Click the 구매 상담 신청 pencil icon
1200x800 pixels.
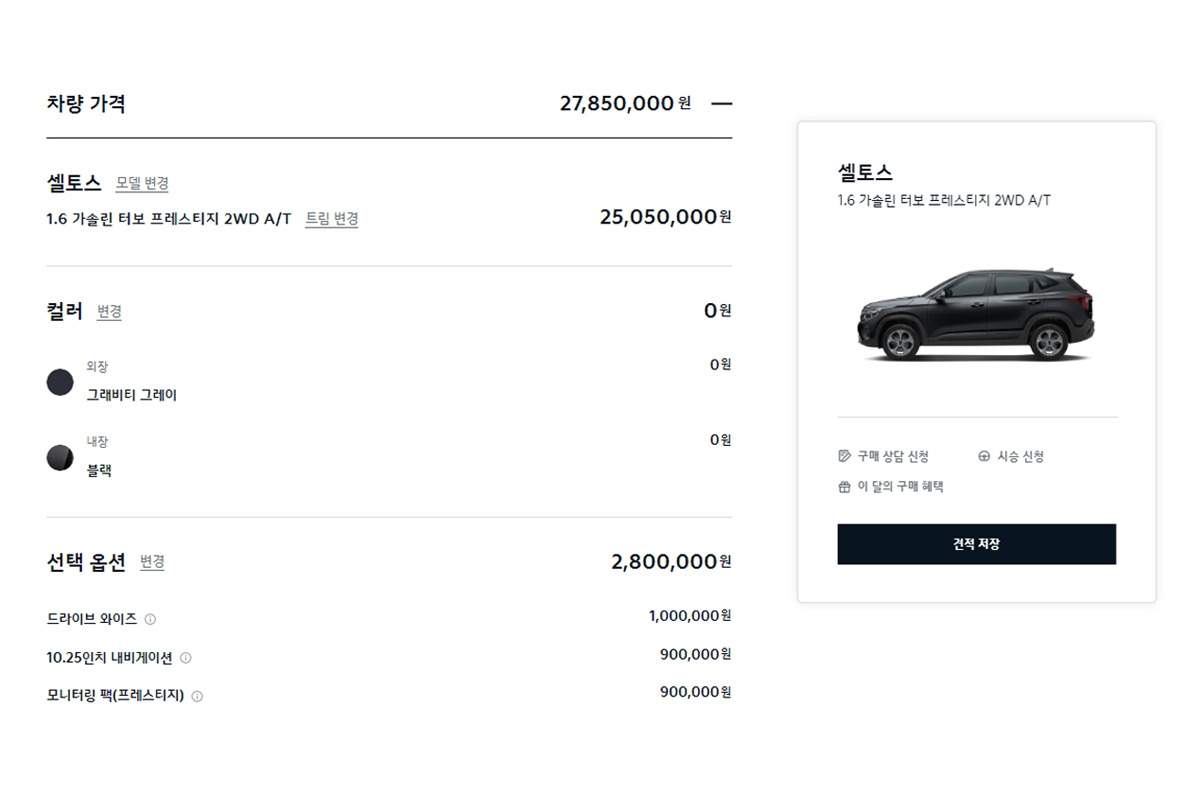pos(844,457)
